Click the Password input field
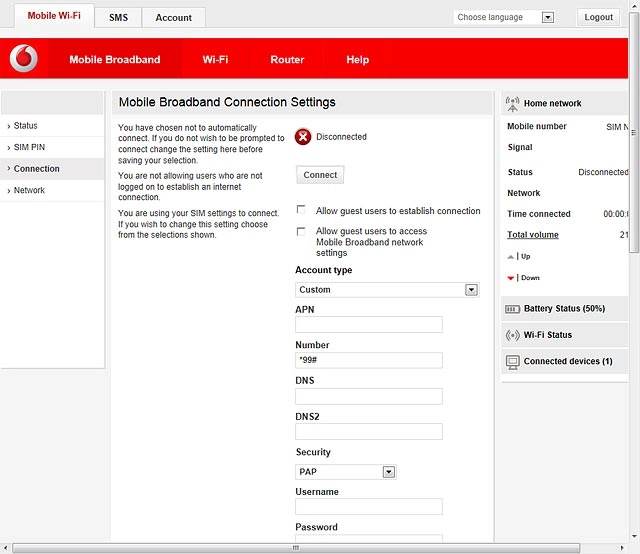This screenshot has width=640, height=554. pos(369,538)
